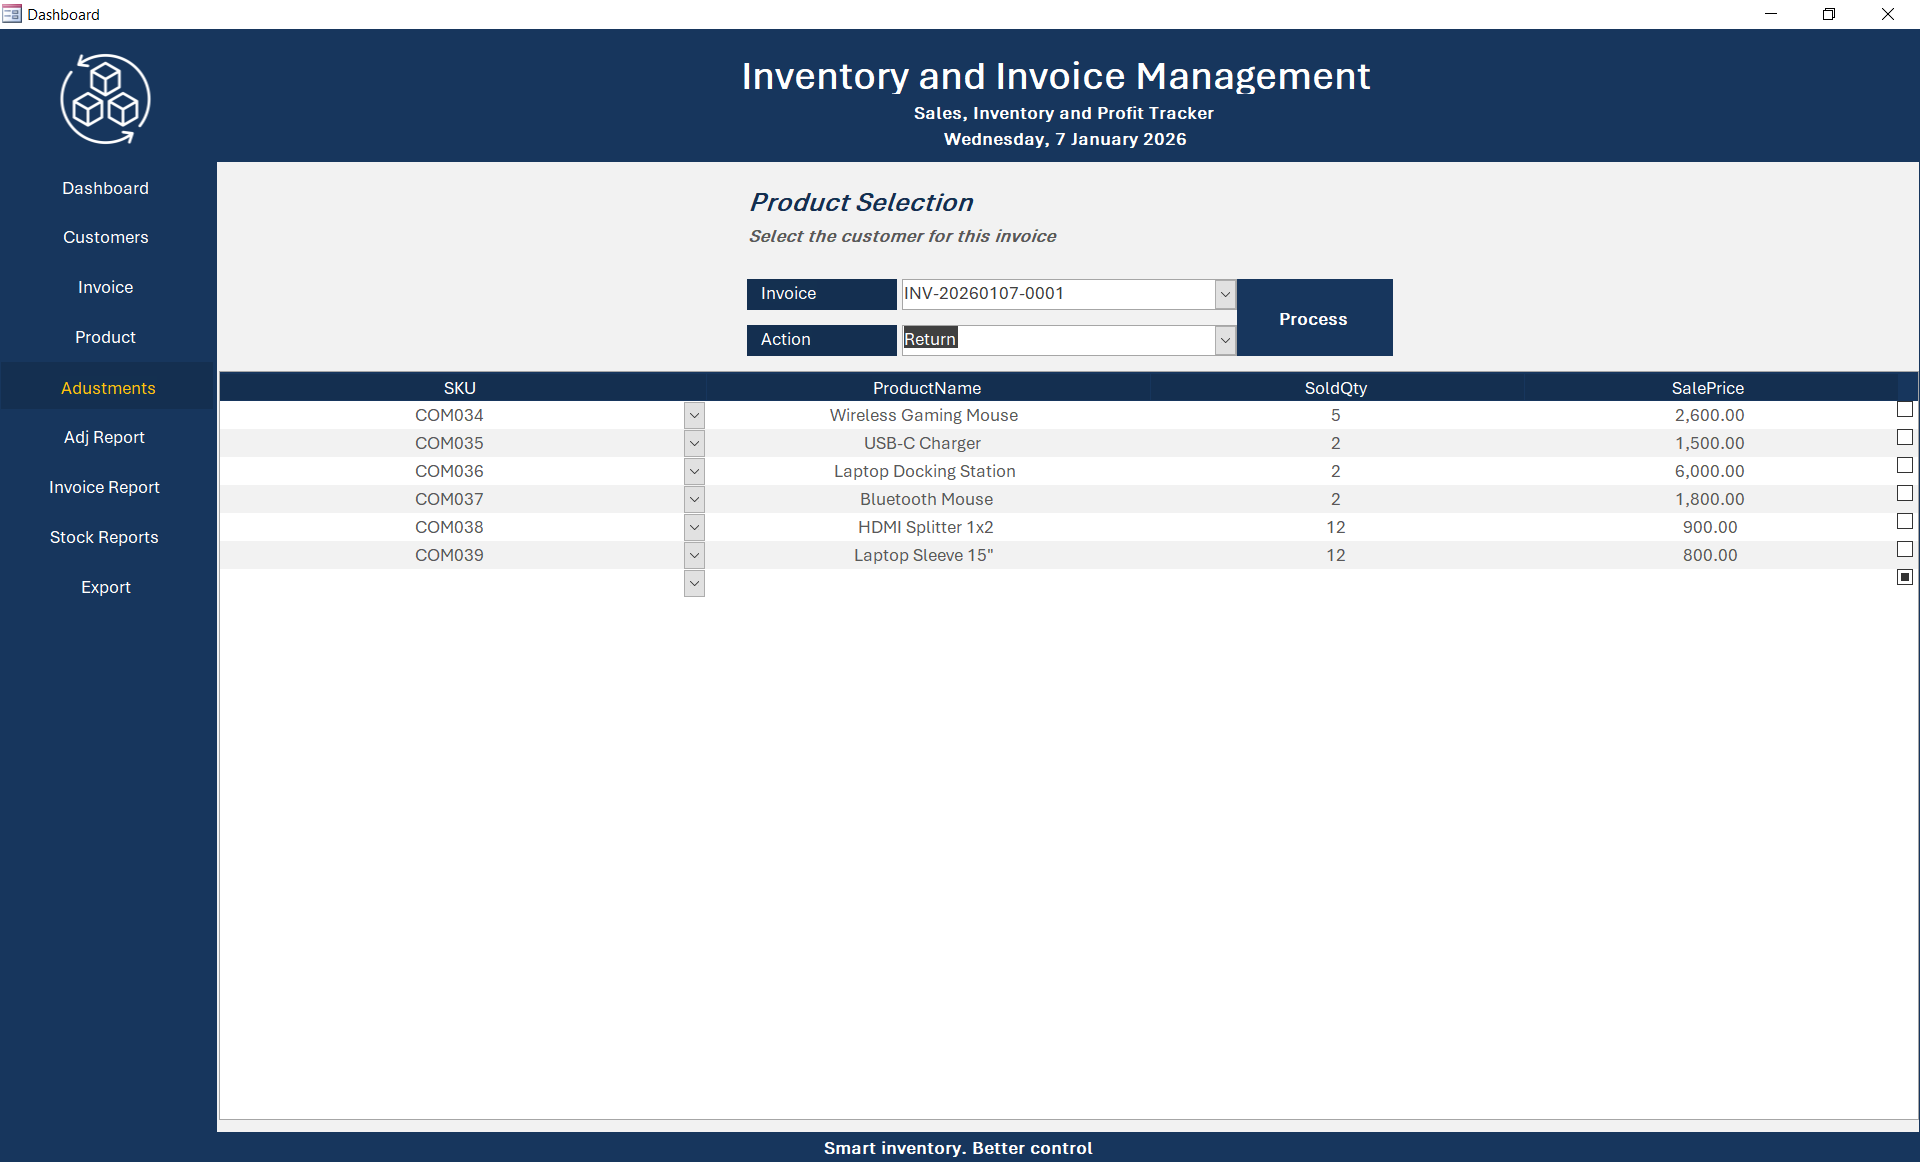The image size is (1920, 1162).
Task: Tick the checkbox for Laptop Docking Station row
Action: click(1905, 466)
